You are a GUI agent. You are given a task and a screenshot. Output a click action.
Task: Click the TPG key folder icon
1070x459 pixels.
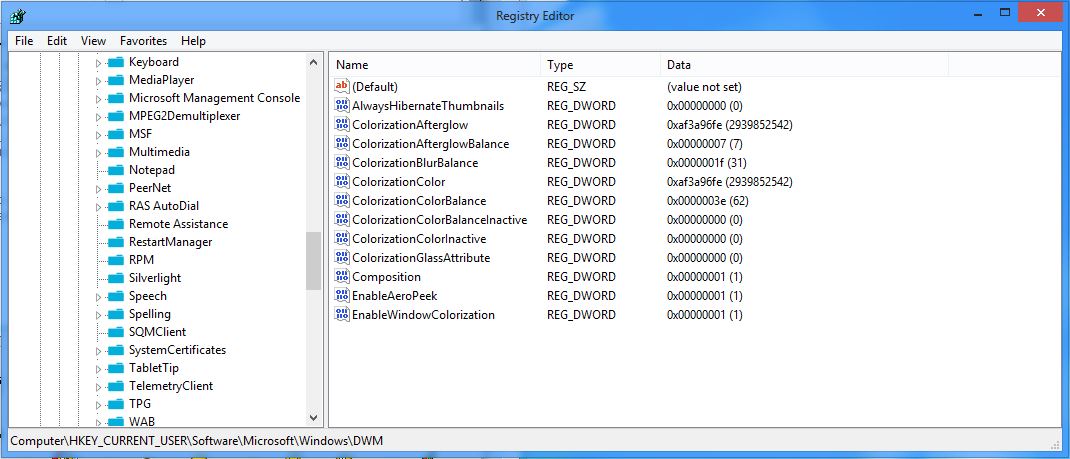[116, 404]
